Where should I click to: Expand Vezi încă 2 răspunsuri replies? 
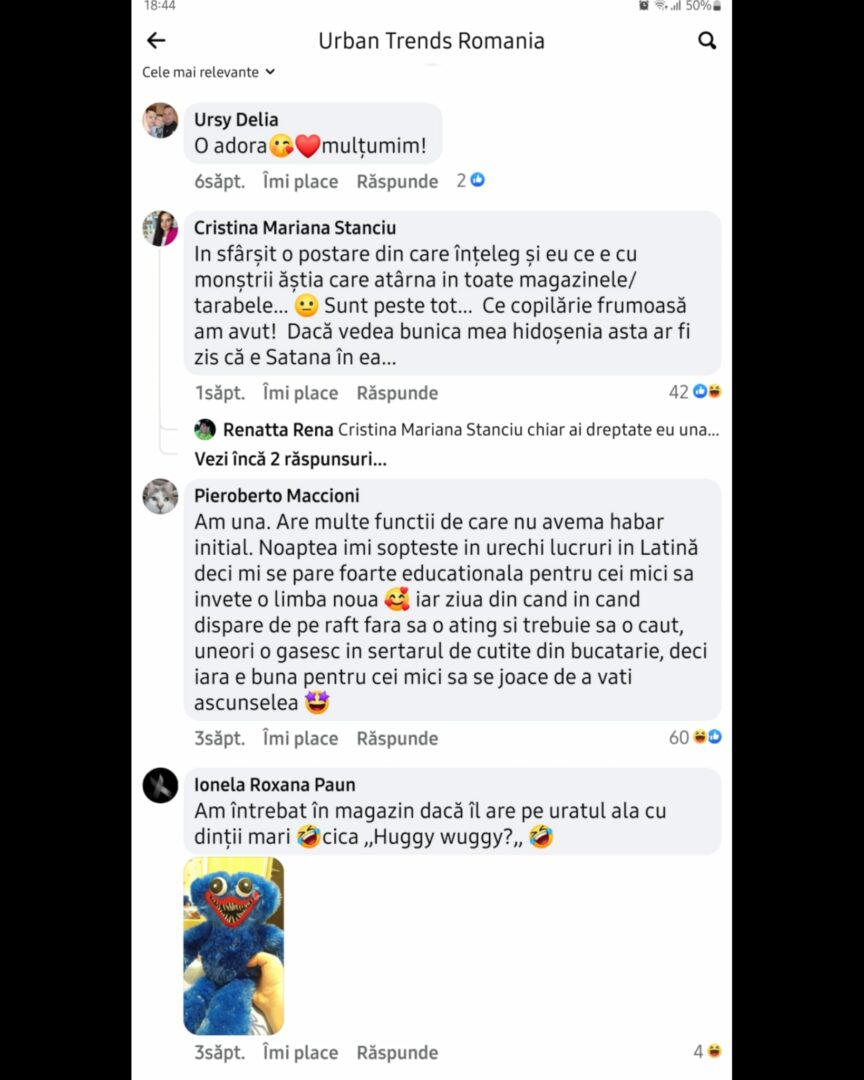point(290,459)
